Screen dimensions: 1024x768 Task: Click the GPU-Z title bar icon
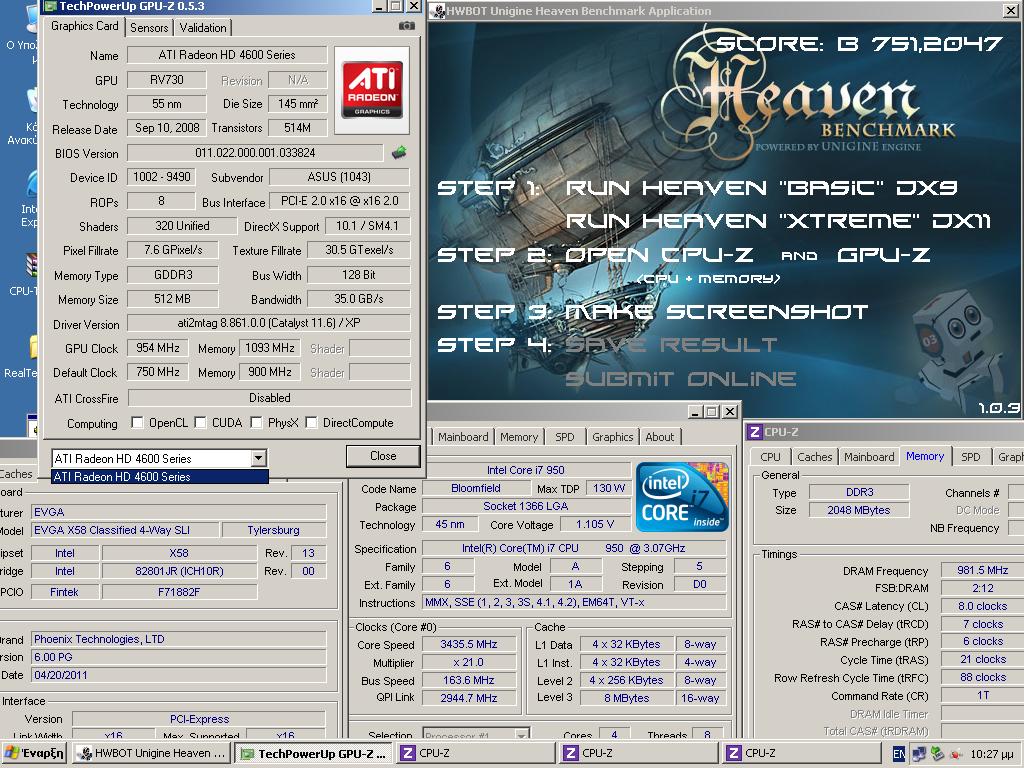tap(50, 7)
